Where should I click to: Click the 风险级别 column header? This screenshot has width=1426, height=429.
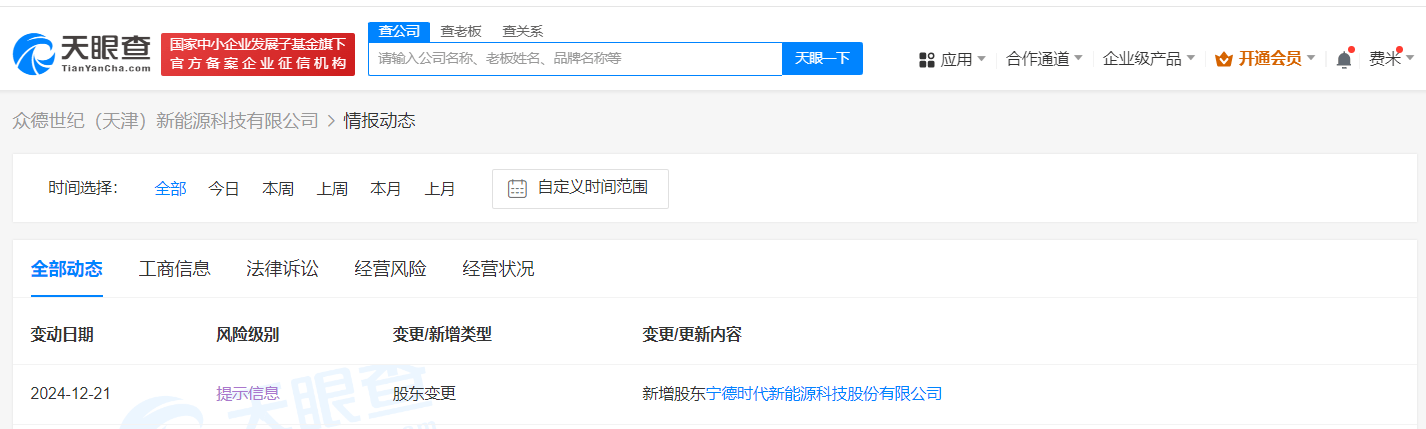[248, 334]
